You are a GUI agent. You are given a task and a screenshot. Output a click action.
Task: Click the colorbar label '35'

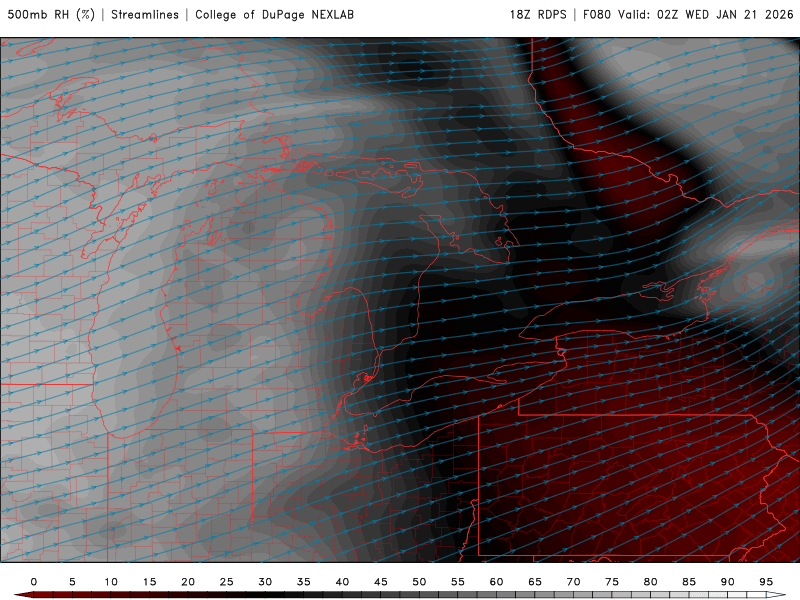[304, 582]
